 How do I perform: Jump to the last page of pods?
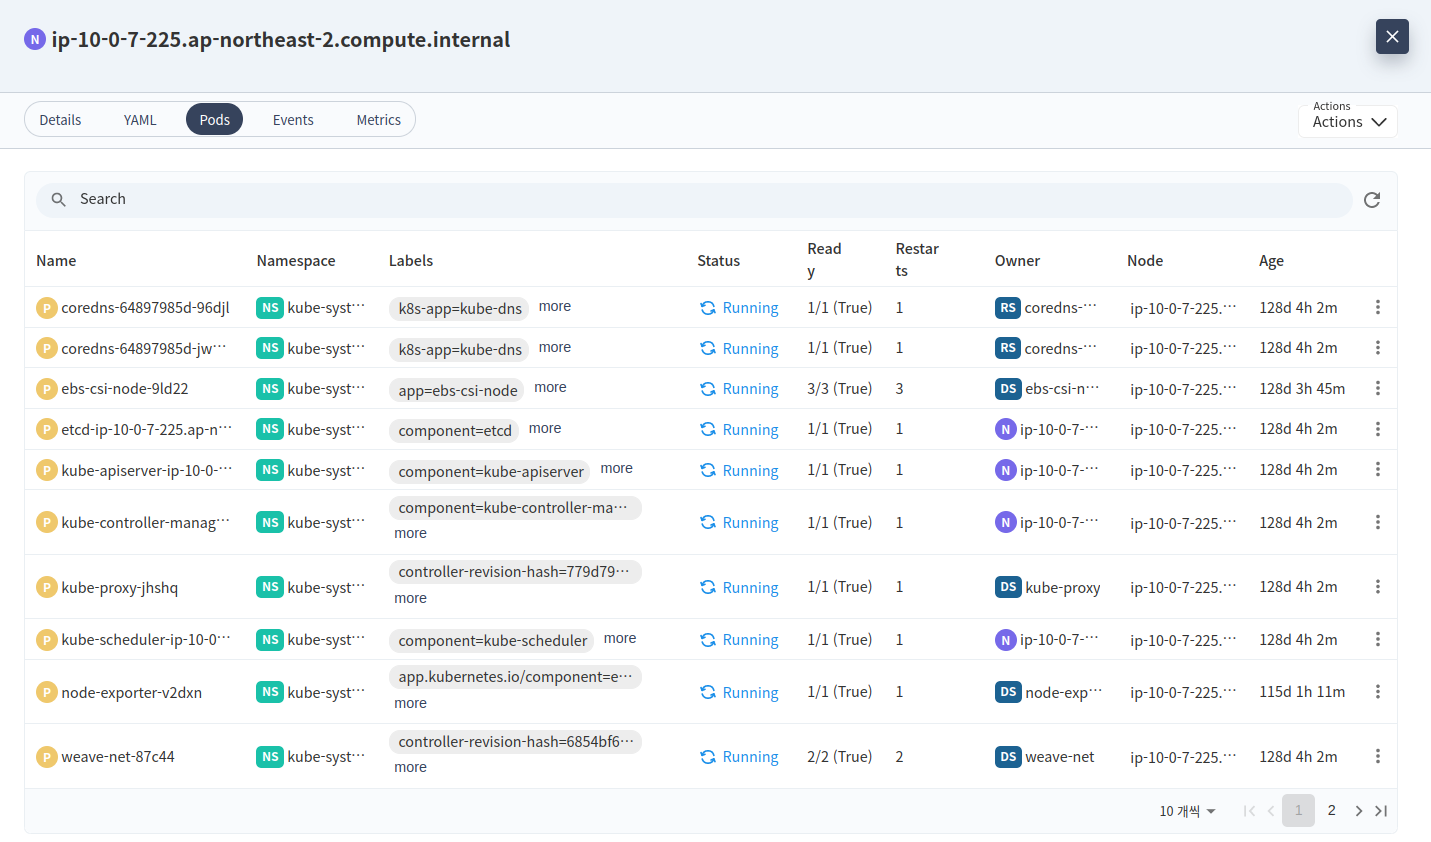click(x=1381, y=811)
